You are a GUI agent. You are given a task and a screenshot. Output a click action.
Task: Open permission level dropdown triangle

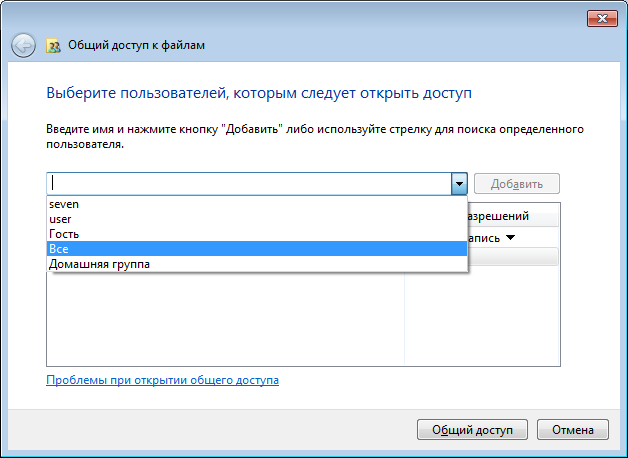coord(510,238)
